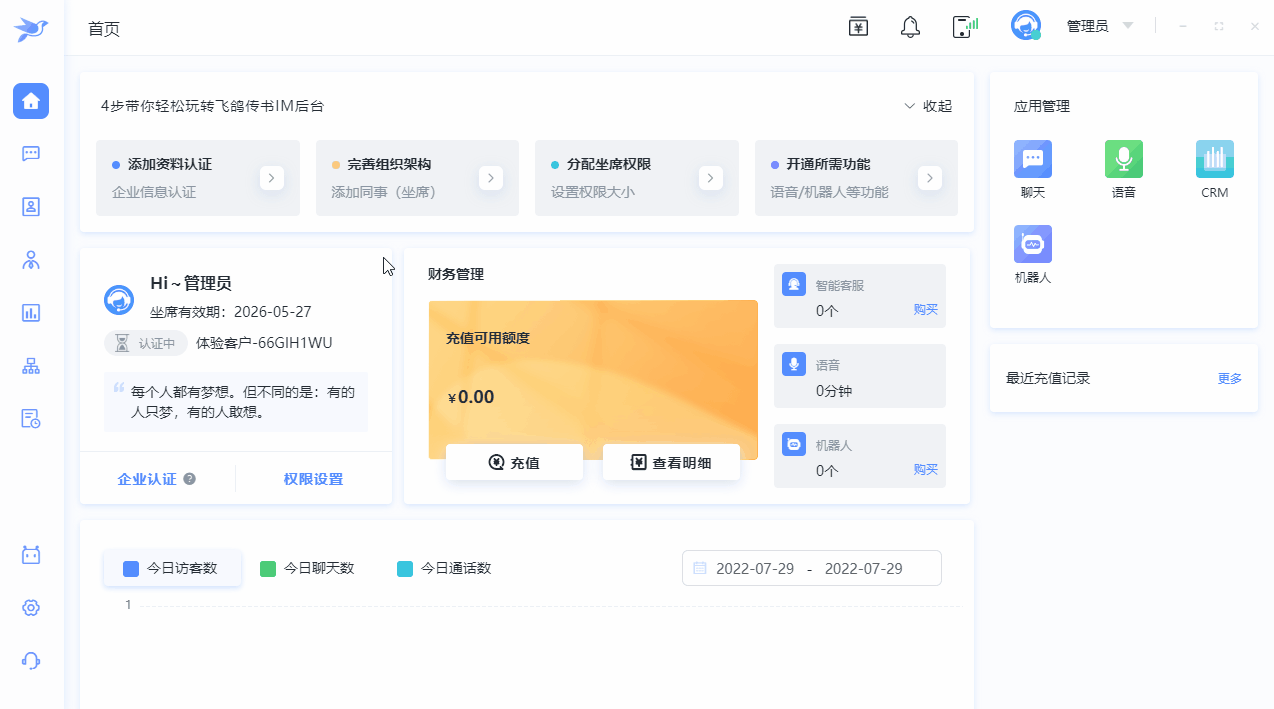Expand the 添加资料认证 step arrow
This screenshot has height=709, width=1274.
click(272, 178)
